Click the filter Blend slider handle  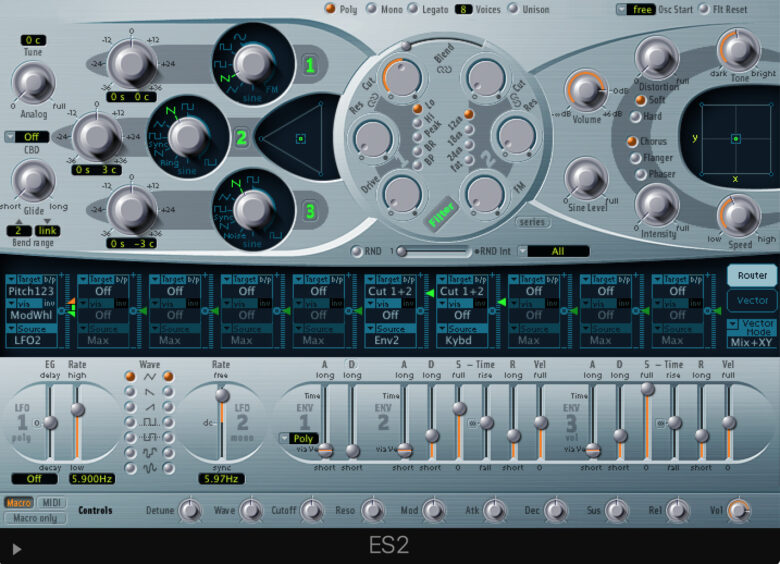(x=406, y=46)
